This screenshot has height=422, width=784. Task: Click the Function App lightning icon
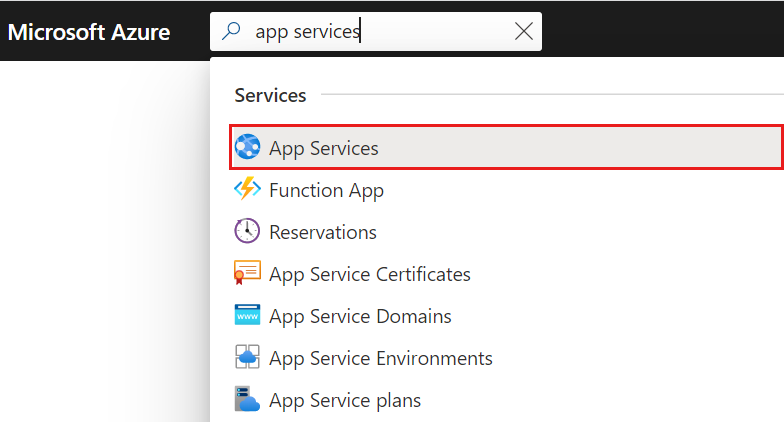(x=247, y=190)
